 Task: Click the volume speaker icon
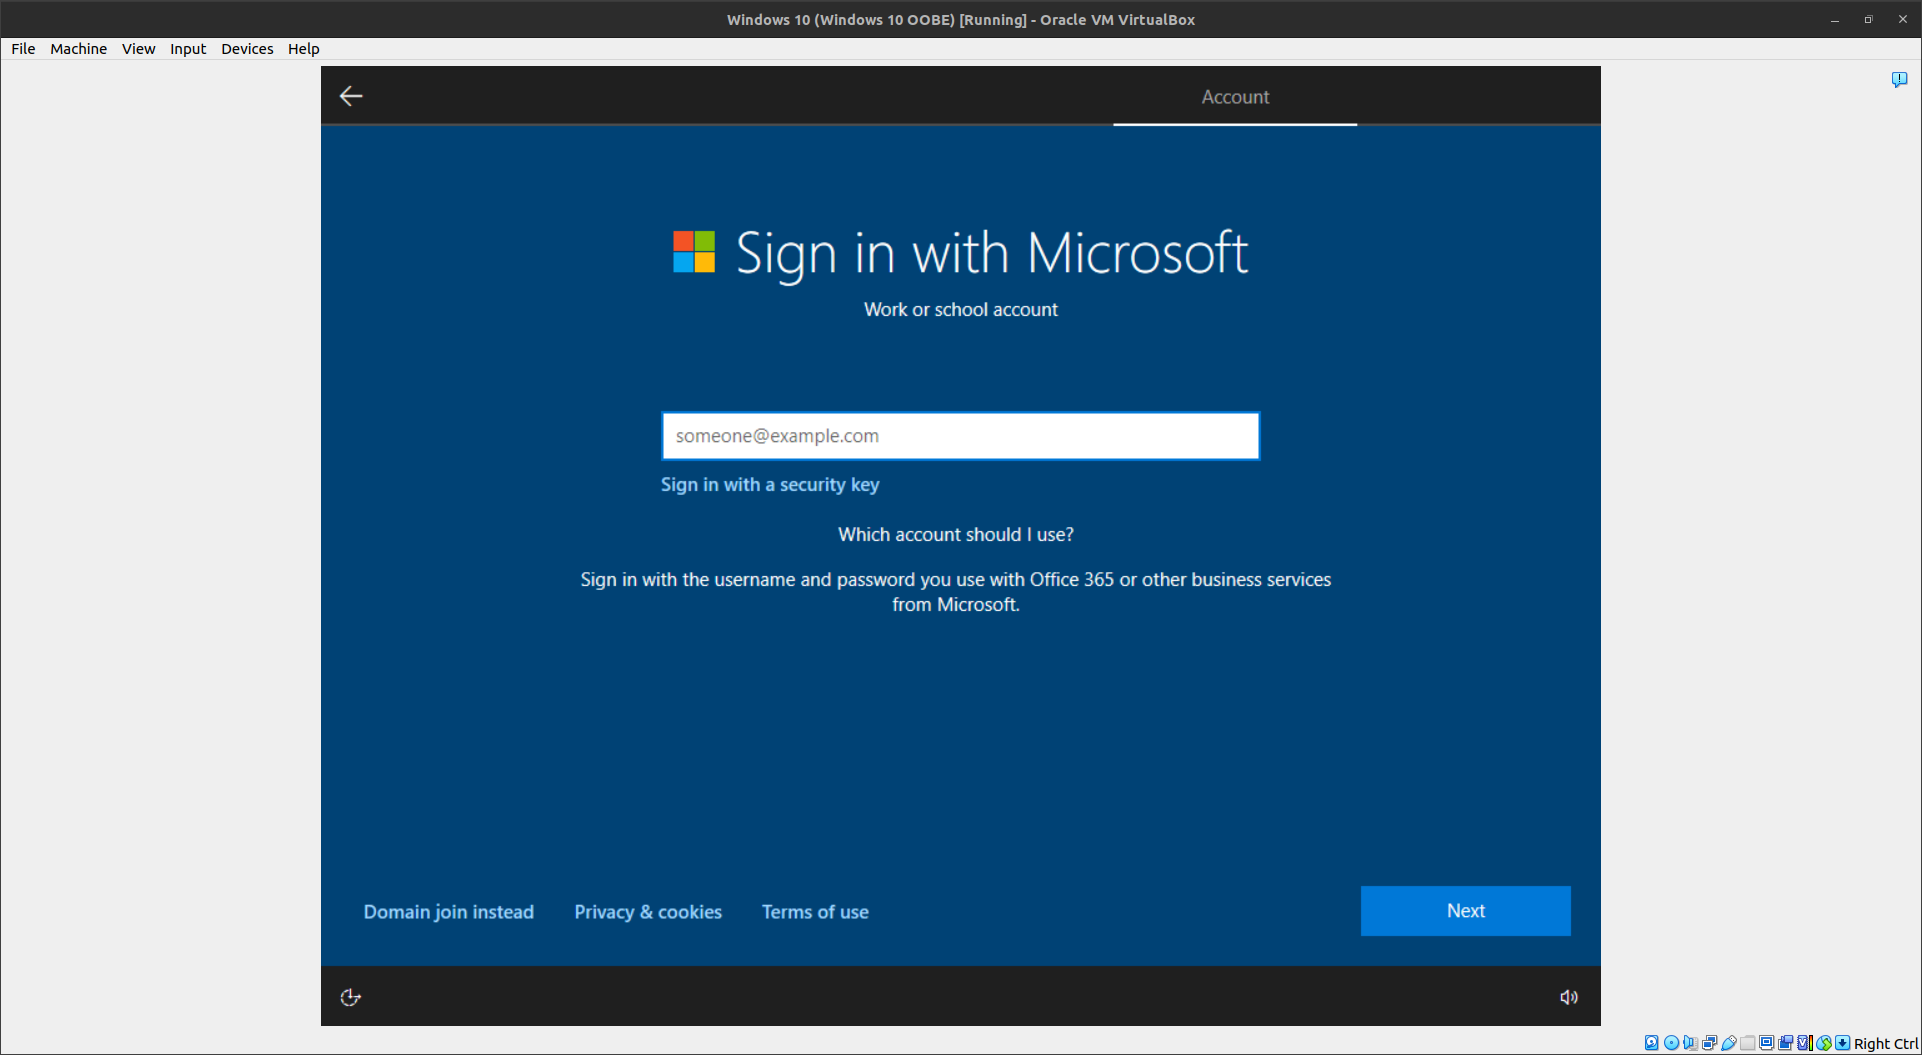pos(1569,997)
